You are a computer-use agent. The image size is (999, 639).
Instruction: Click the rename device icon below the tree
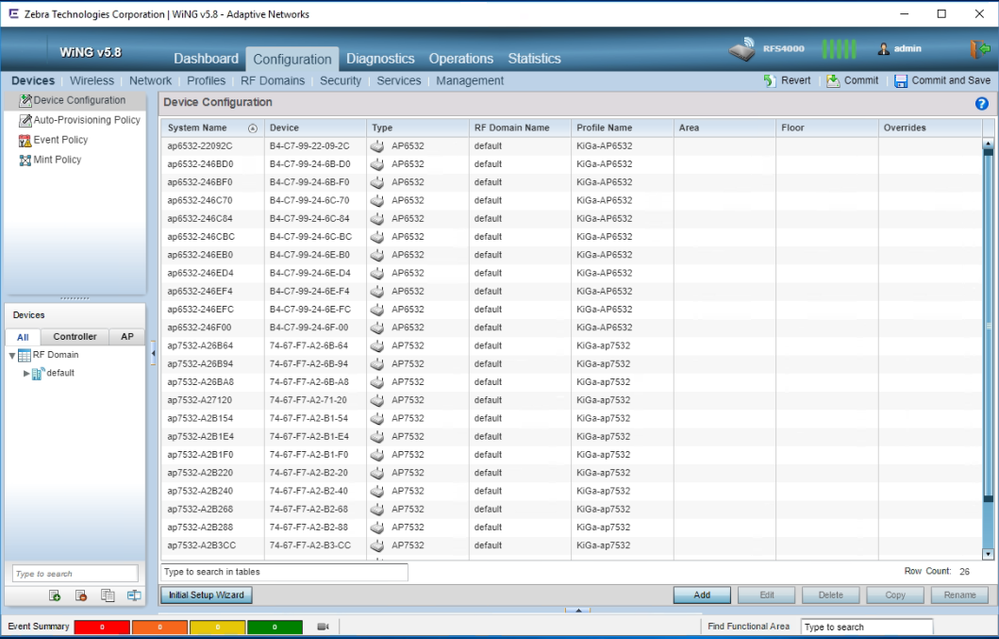click(x=134, y=596)
